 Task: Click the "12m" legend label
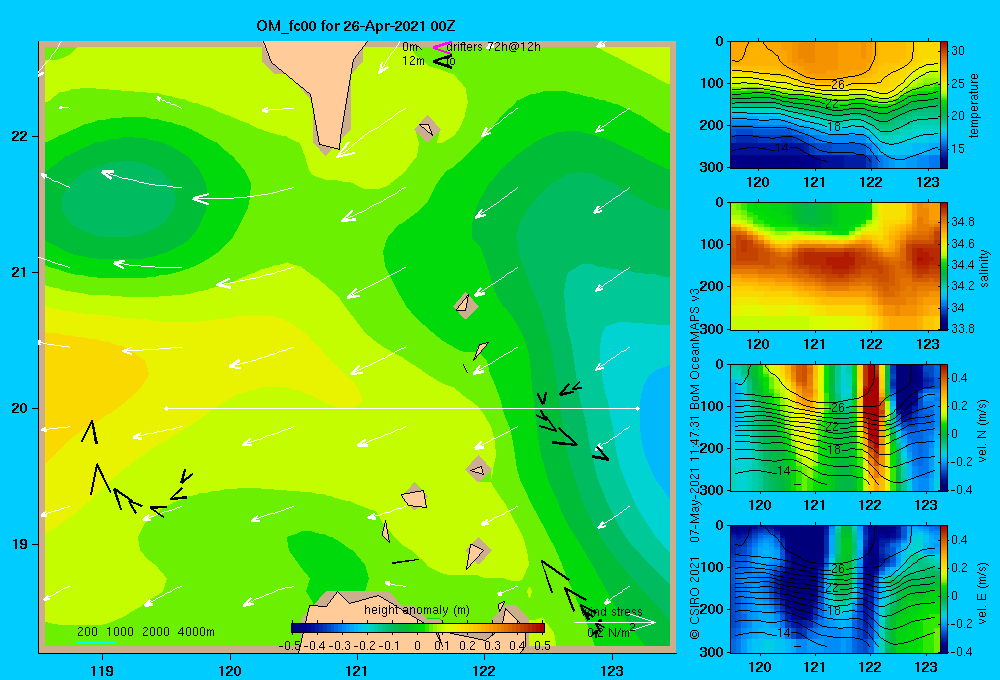(413, 61)
